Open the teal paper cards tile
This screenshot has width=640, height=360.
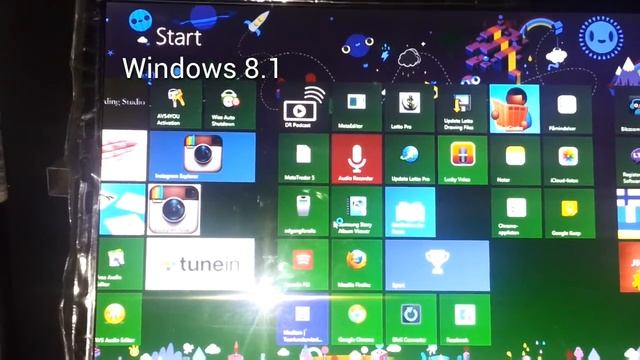coord(123,209)
